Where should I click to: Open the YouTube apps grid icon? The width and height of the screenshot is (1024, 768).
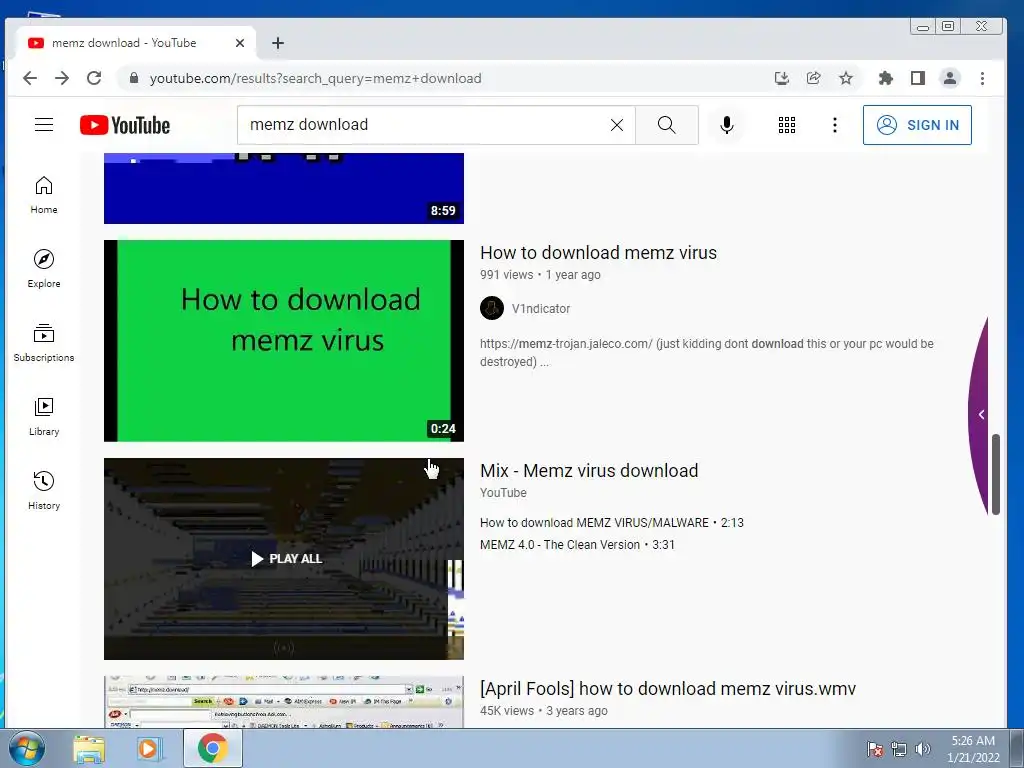[786, 125]
